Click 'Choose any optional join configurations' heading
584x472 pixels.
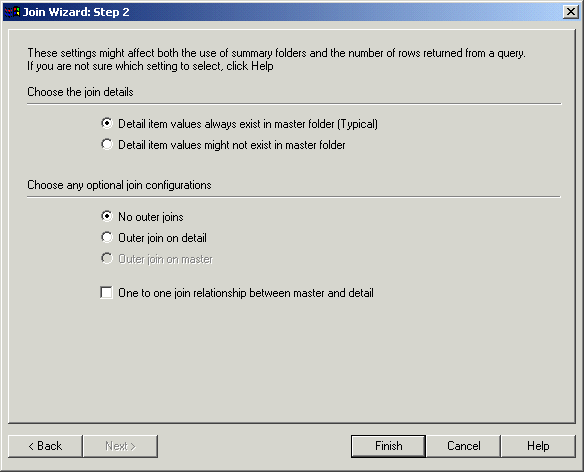tap(119, 185)
